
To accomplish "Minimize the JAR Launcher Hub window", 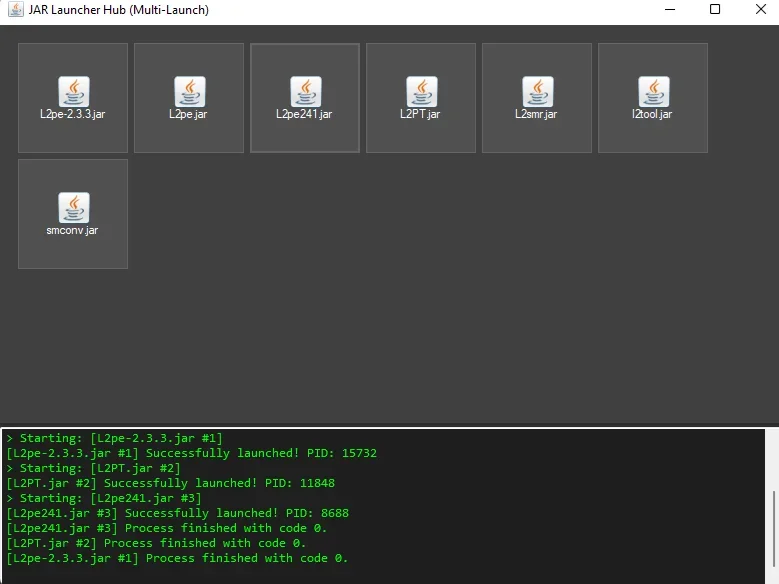I will click(x=670, y=9).
